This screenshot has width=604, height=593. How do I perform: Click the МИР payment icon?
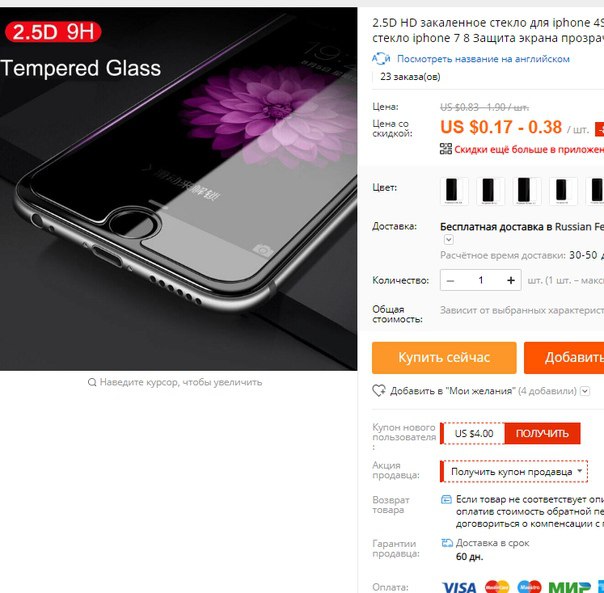click(x=569, y=587)
